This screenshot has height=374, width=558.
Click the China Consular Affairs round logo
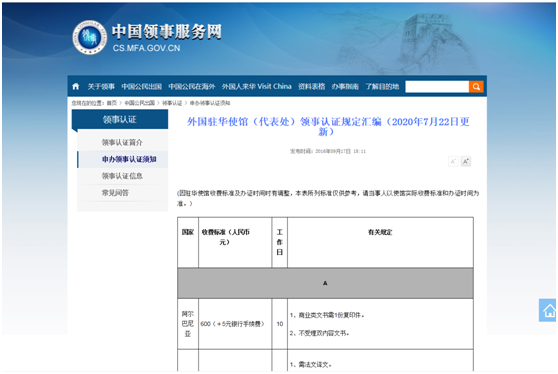click(89, 37)
